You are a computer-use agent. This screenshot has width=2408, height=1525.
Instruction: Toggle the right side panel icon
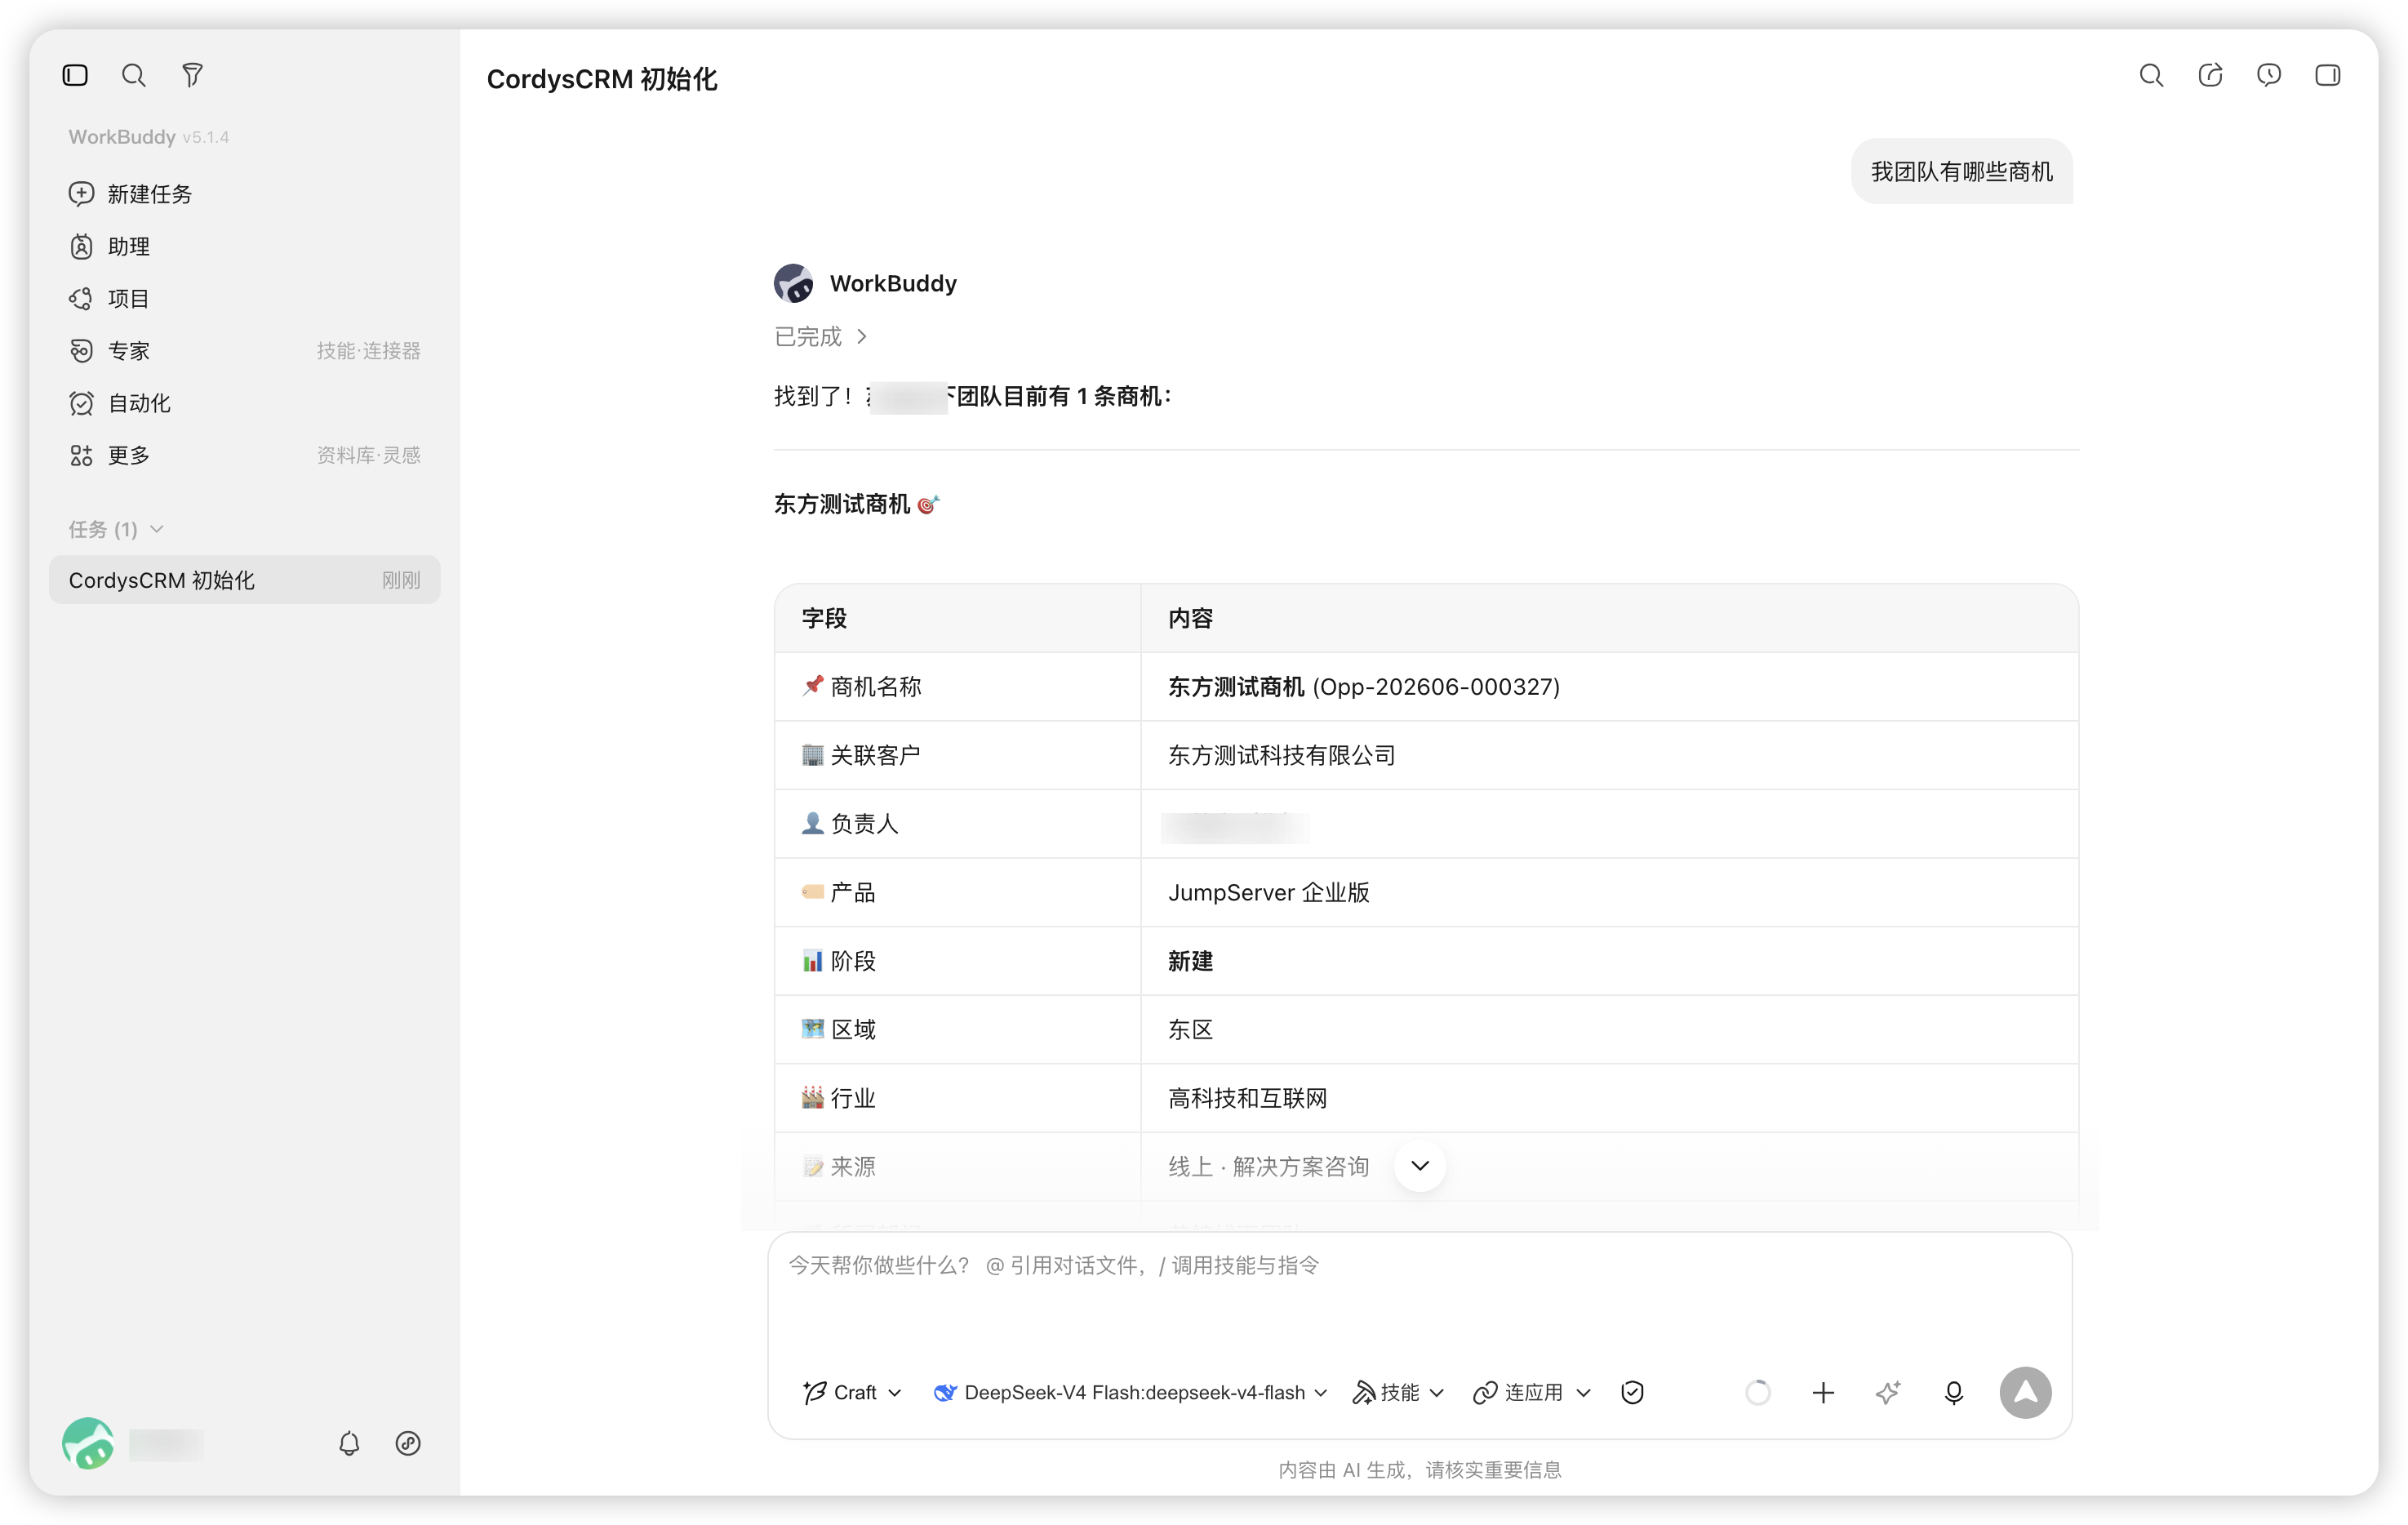click(x=2328, y=75)
